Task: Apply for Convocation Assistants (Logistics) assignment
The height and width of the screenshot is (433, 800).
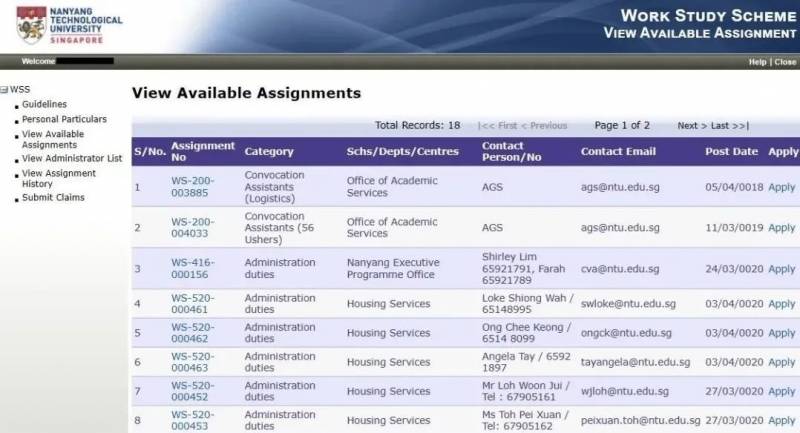Action: point(781,187)
